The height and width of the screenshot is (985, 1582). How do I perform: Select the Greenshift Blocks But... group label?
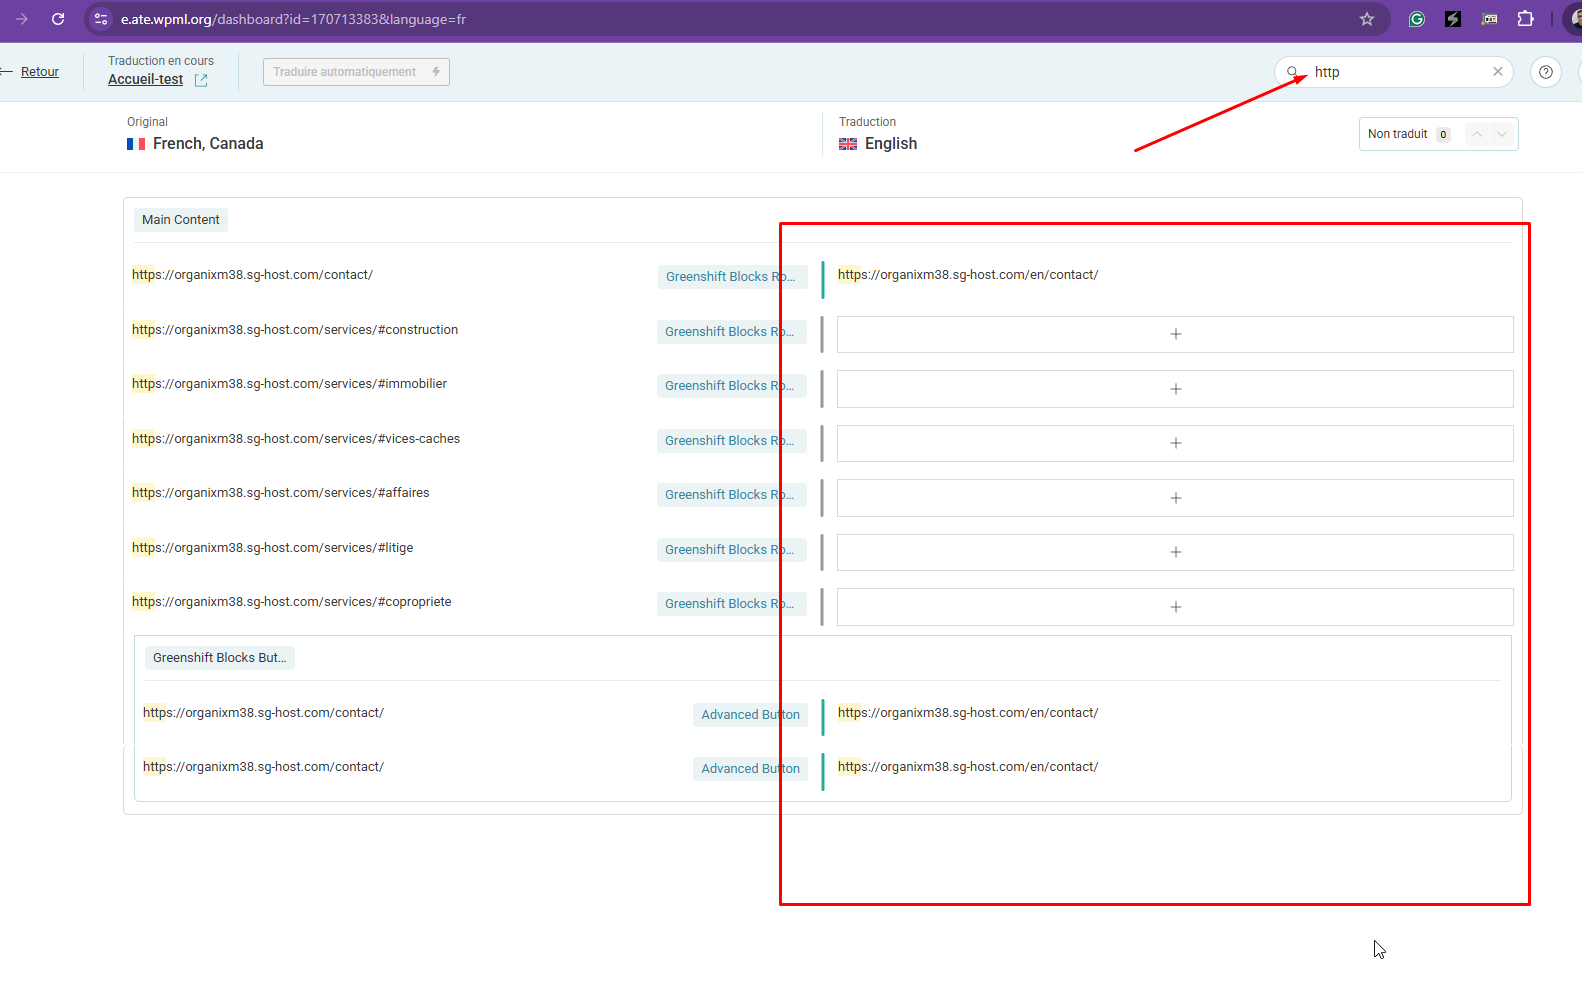(x=219, y=658)
